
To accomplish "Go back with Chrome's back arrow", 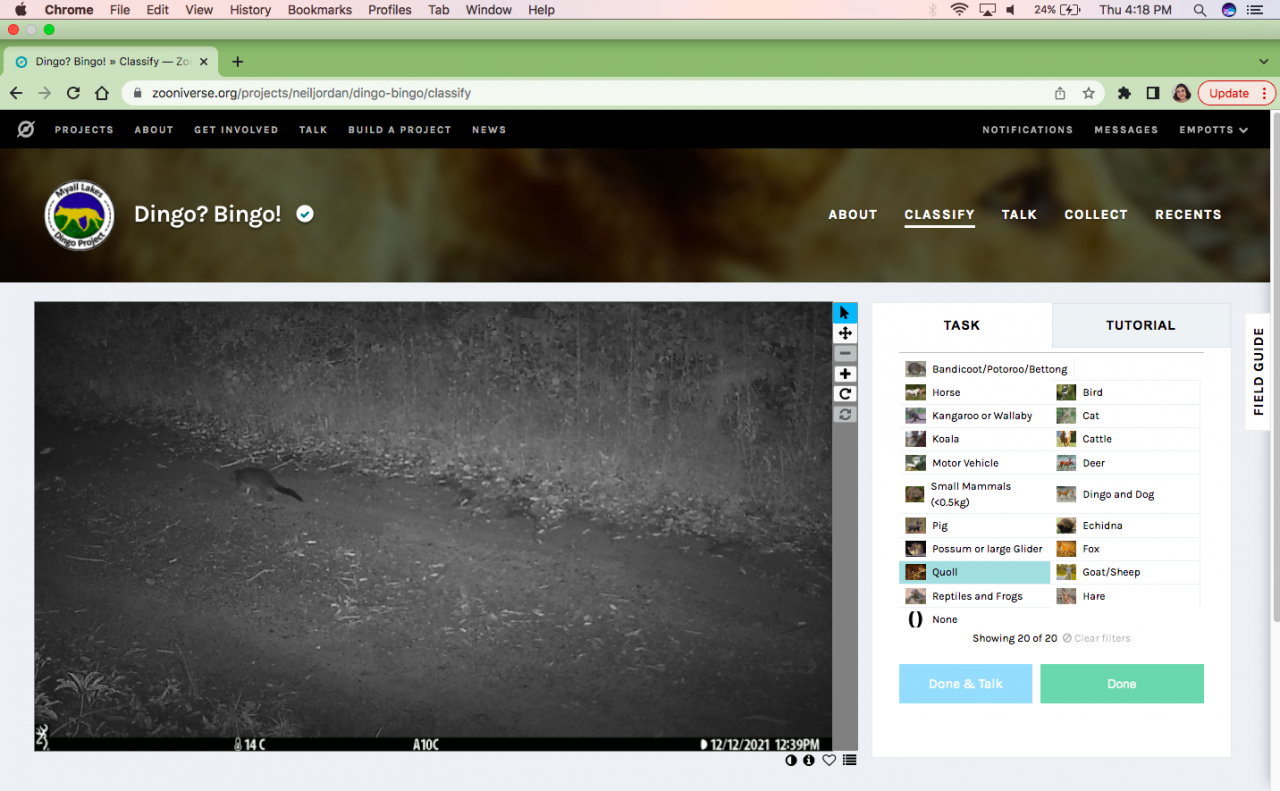I will pyautogui.click(x=16, y=93).
